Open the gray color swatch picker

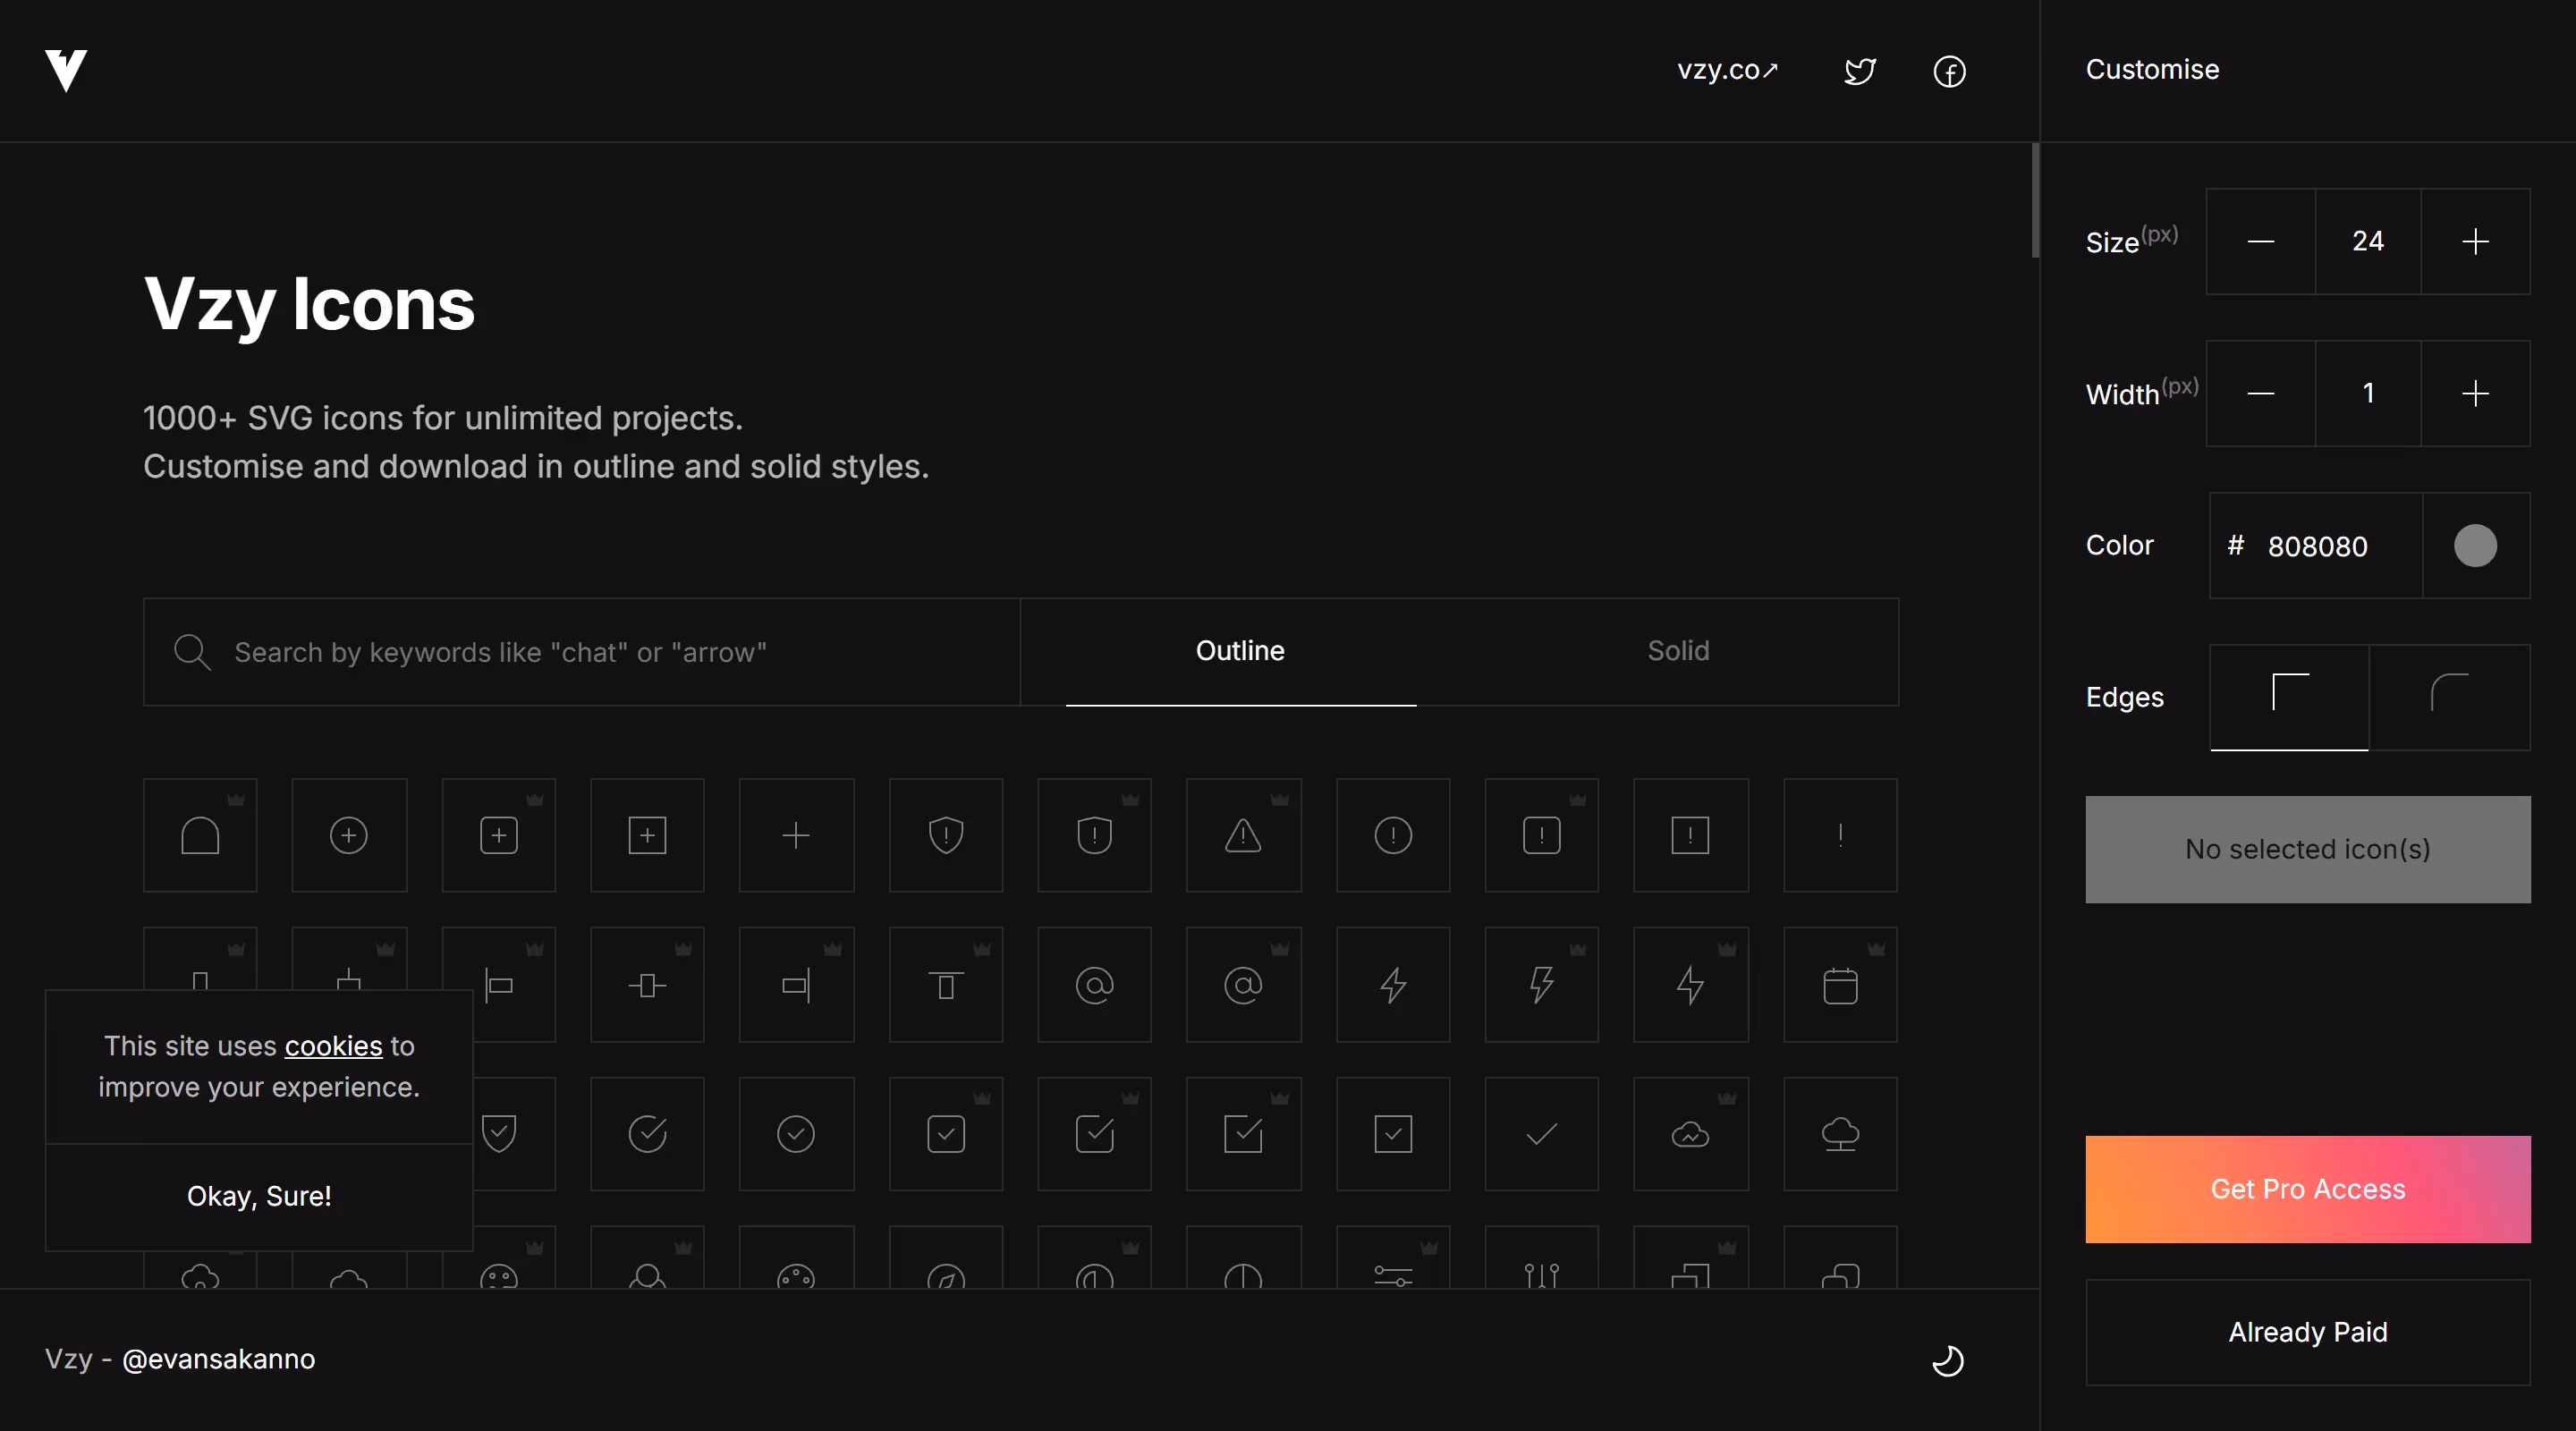(2475, 546)
